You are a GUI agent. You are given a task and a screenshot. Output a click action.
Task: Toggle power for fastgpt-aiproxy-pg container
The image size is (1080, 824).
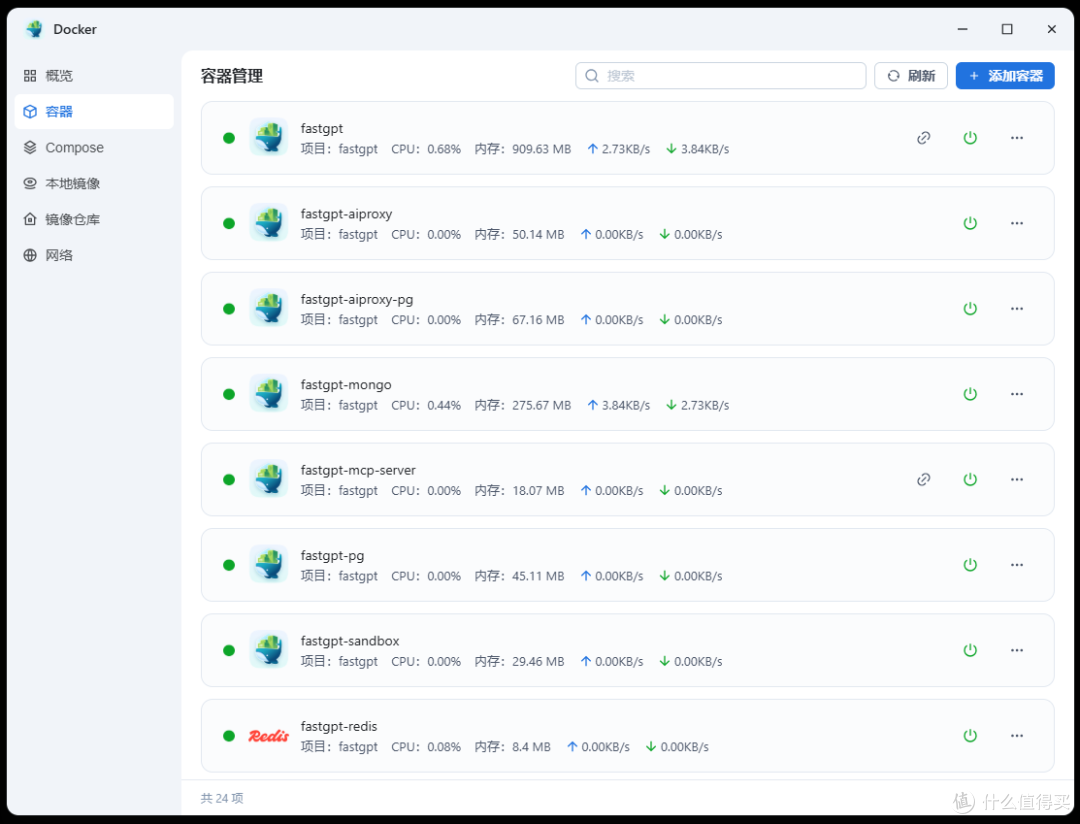[969, 309]
